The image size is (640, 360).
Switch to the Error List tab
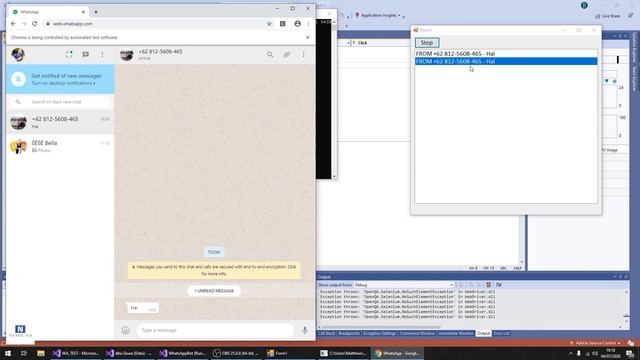coord(502,333)
